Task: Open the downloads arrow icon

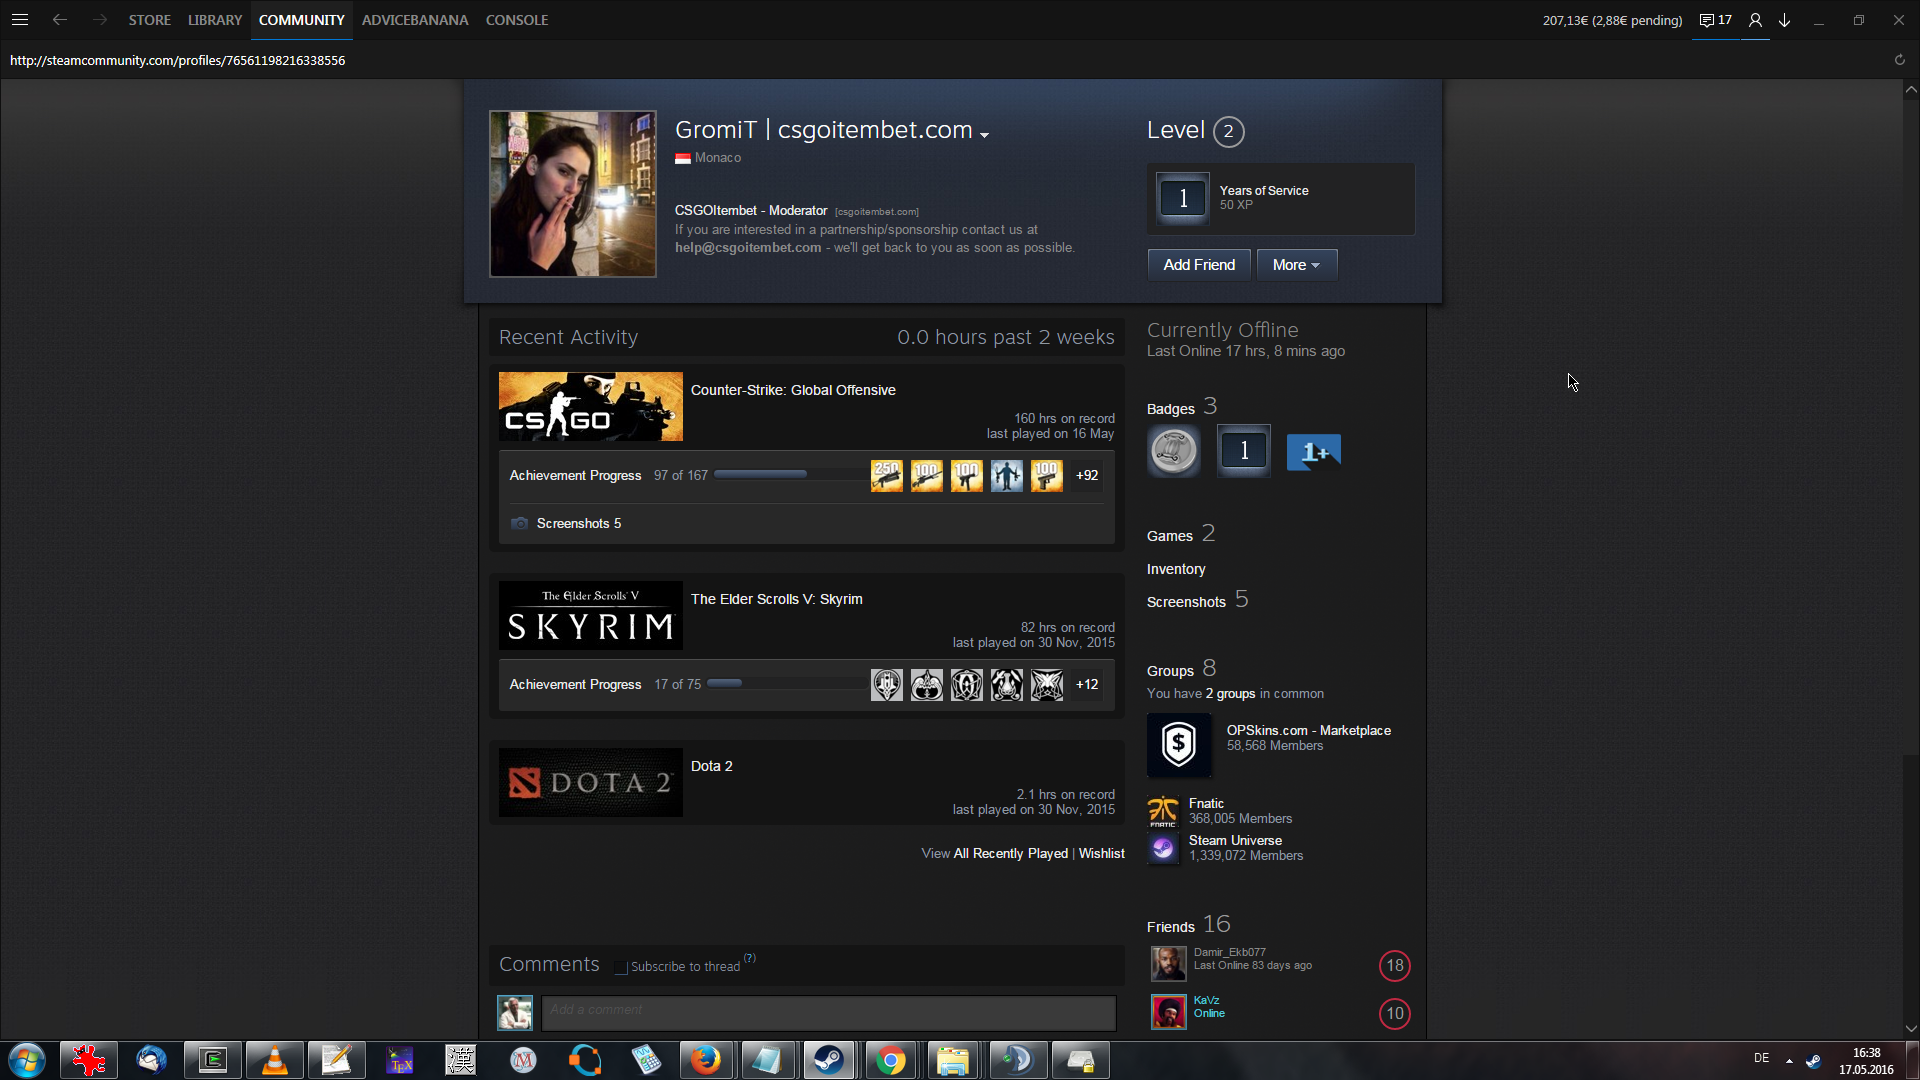Action: pos(1784,20)
